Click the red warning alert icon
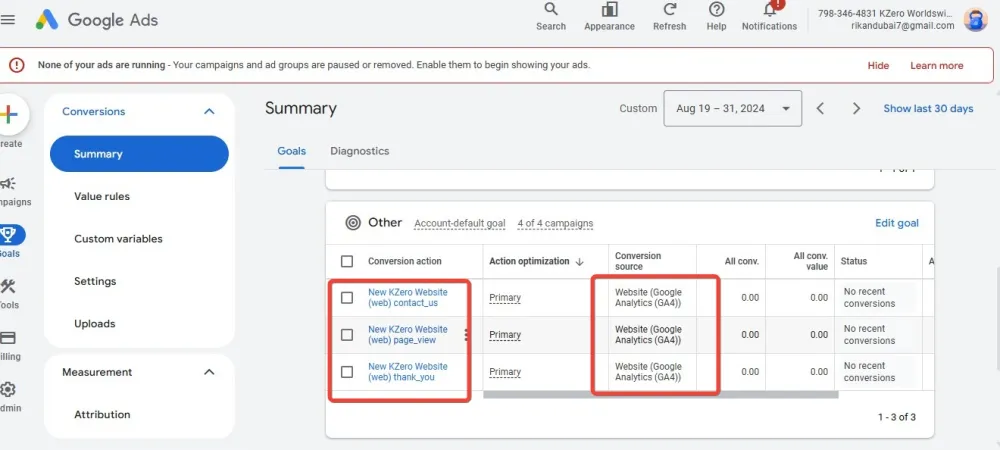 (x=17, y=65)
